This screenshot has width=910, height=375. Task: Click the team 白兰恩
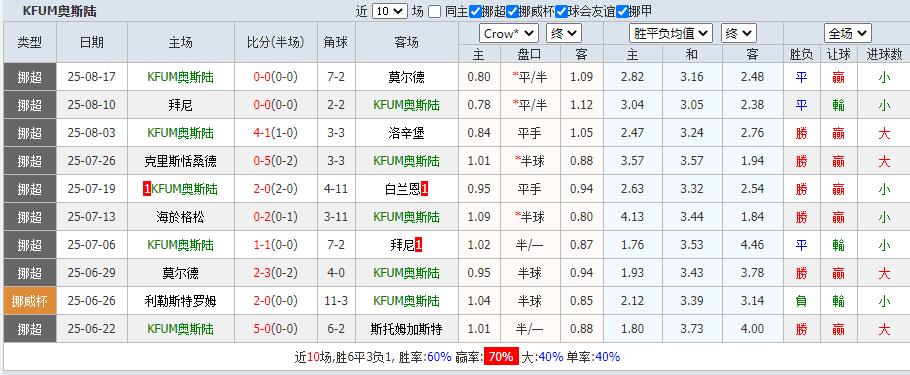(402, 189)
